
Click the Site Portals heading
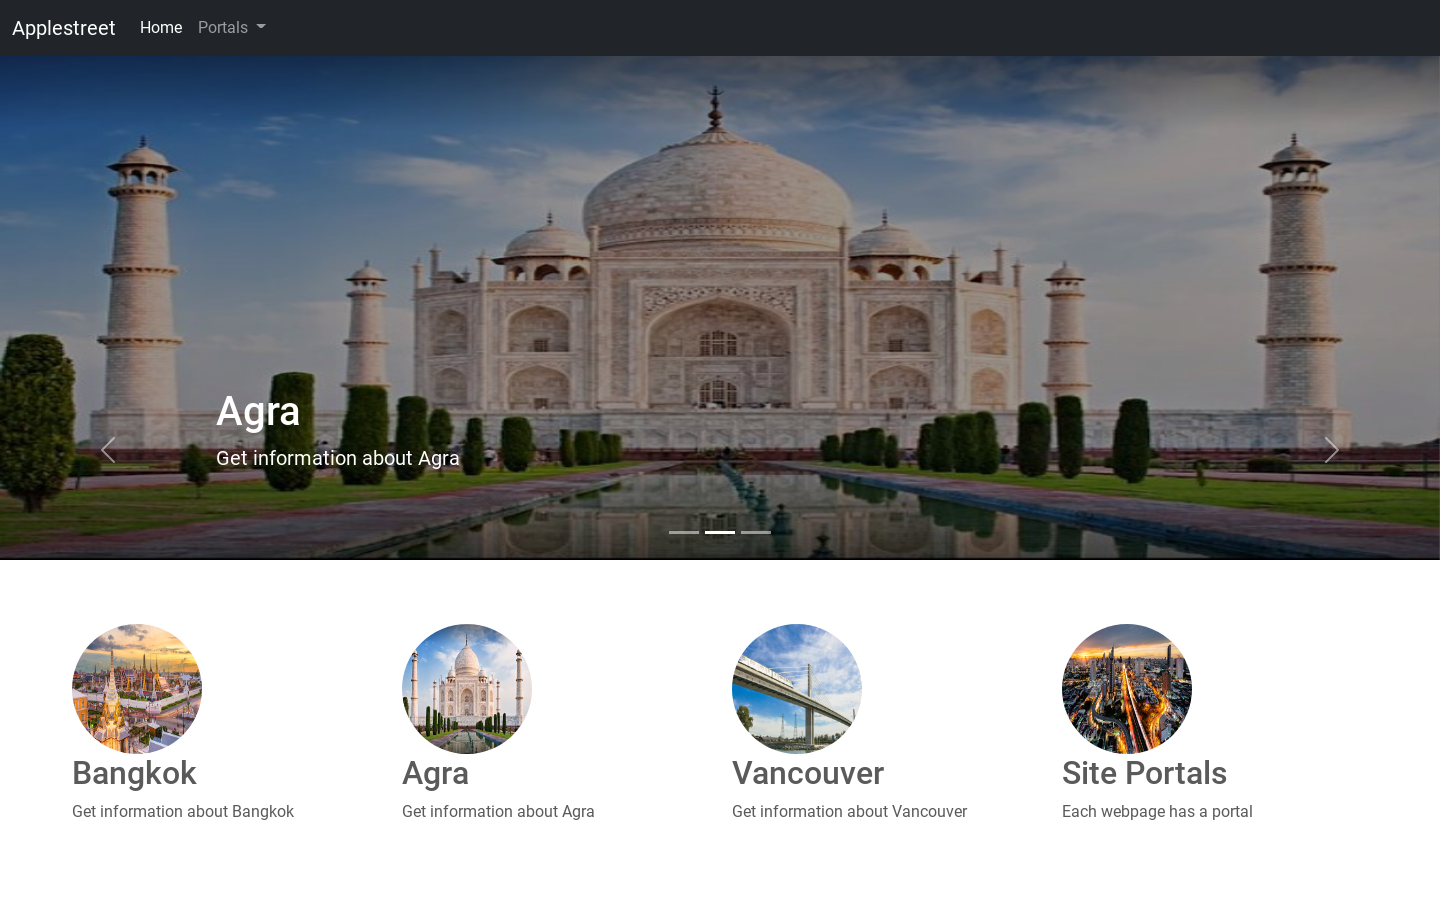[1144, 773]
